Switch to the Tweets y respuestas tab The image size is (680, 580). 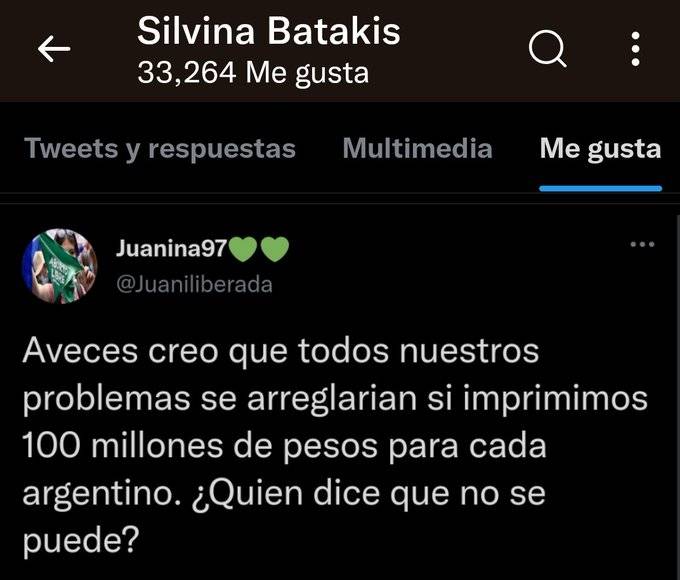(160, 149)
